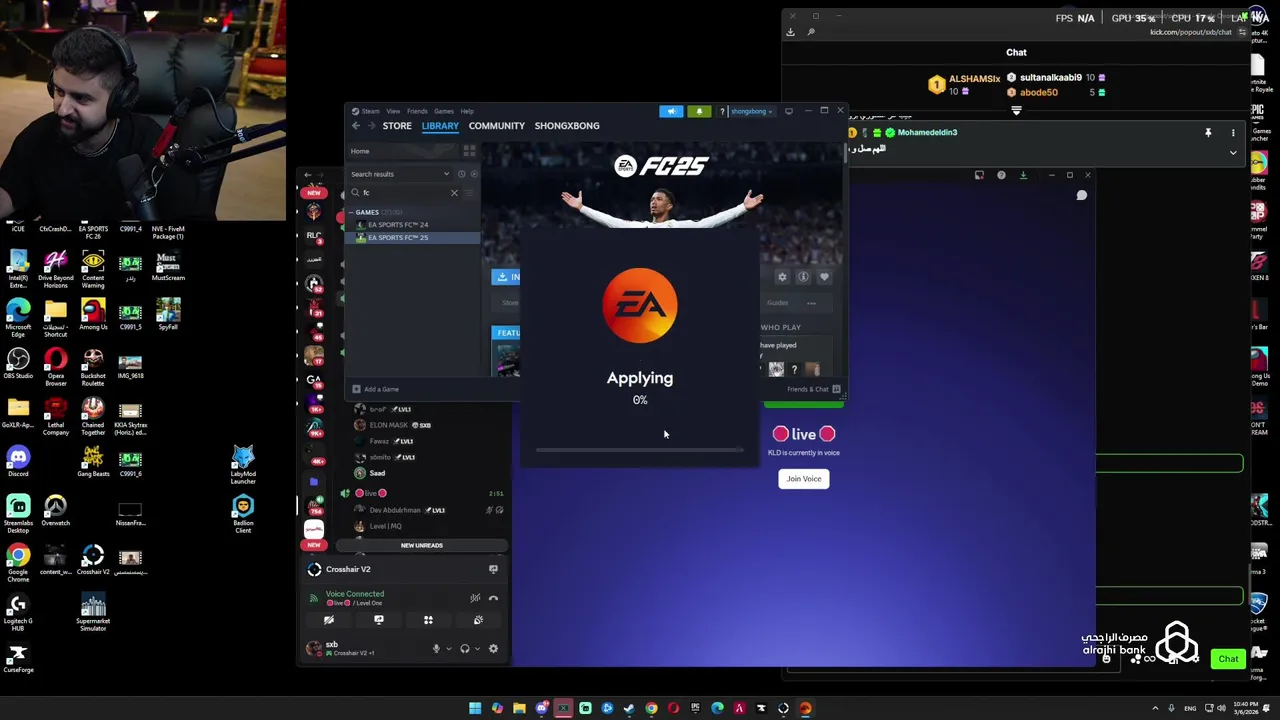The image size is (1280, 720).
Task: Open Friends & Chat in Steam
Action: 813,389
